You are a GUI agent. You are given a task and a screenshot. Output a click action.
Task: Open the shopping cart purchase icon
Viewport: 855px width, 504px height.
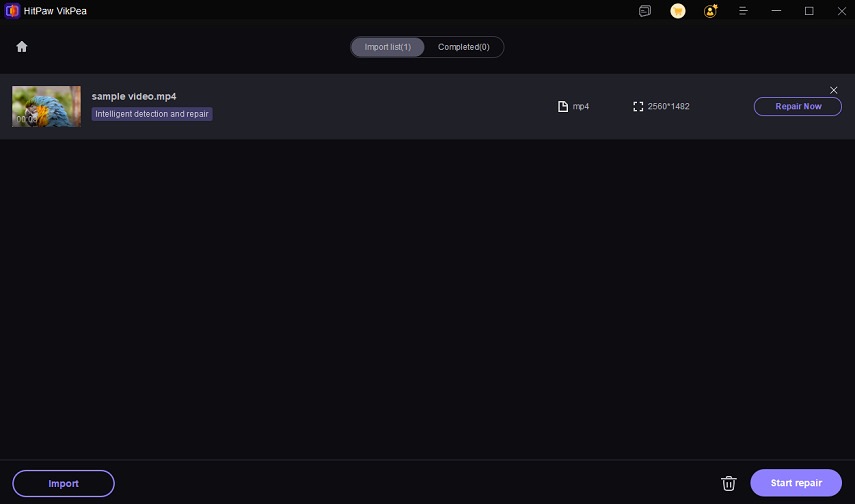pos(678,11)
